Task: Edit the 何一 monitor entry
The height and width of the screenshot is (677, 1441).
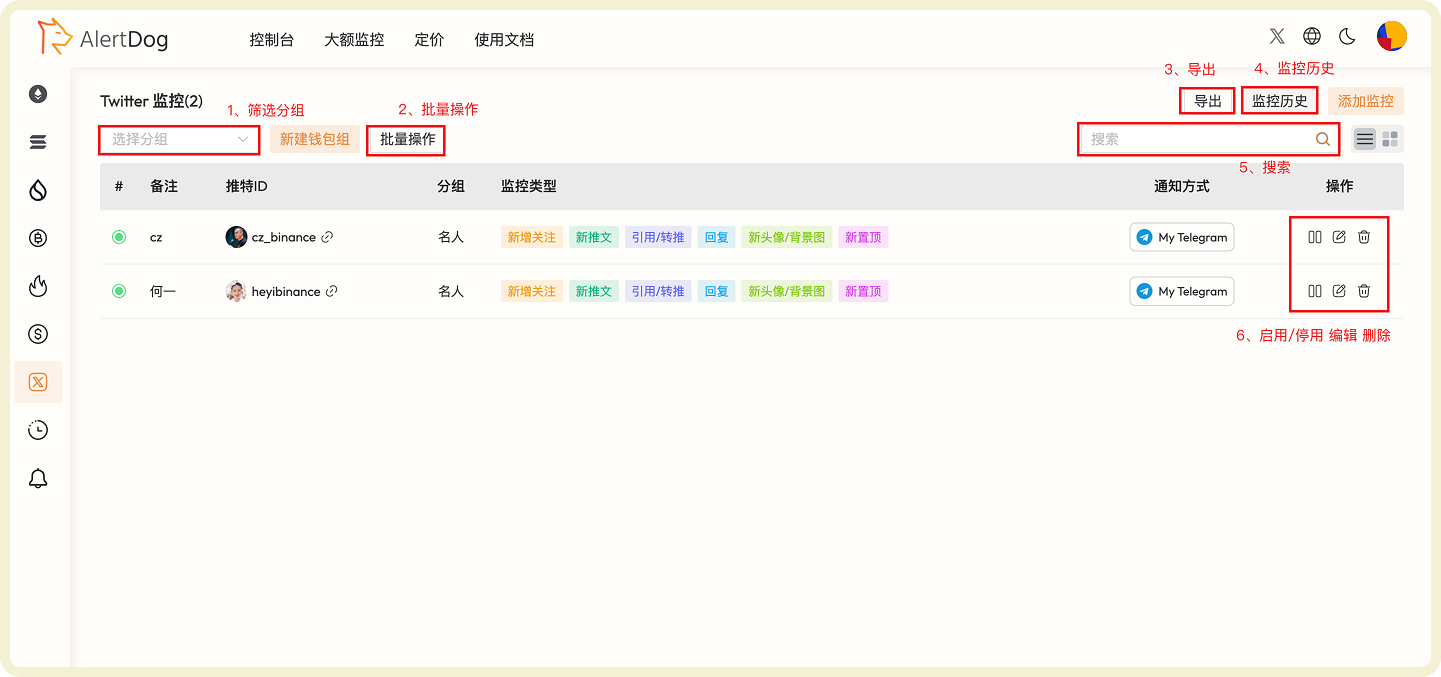Action: 1339,291
